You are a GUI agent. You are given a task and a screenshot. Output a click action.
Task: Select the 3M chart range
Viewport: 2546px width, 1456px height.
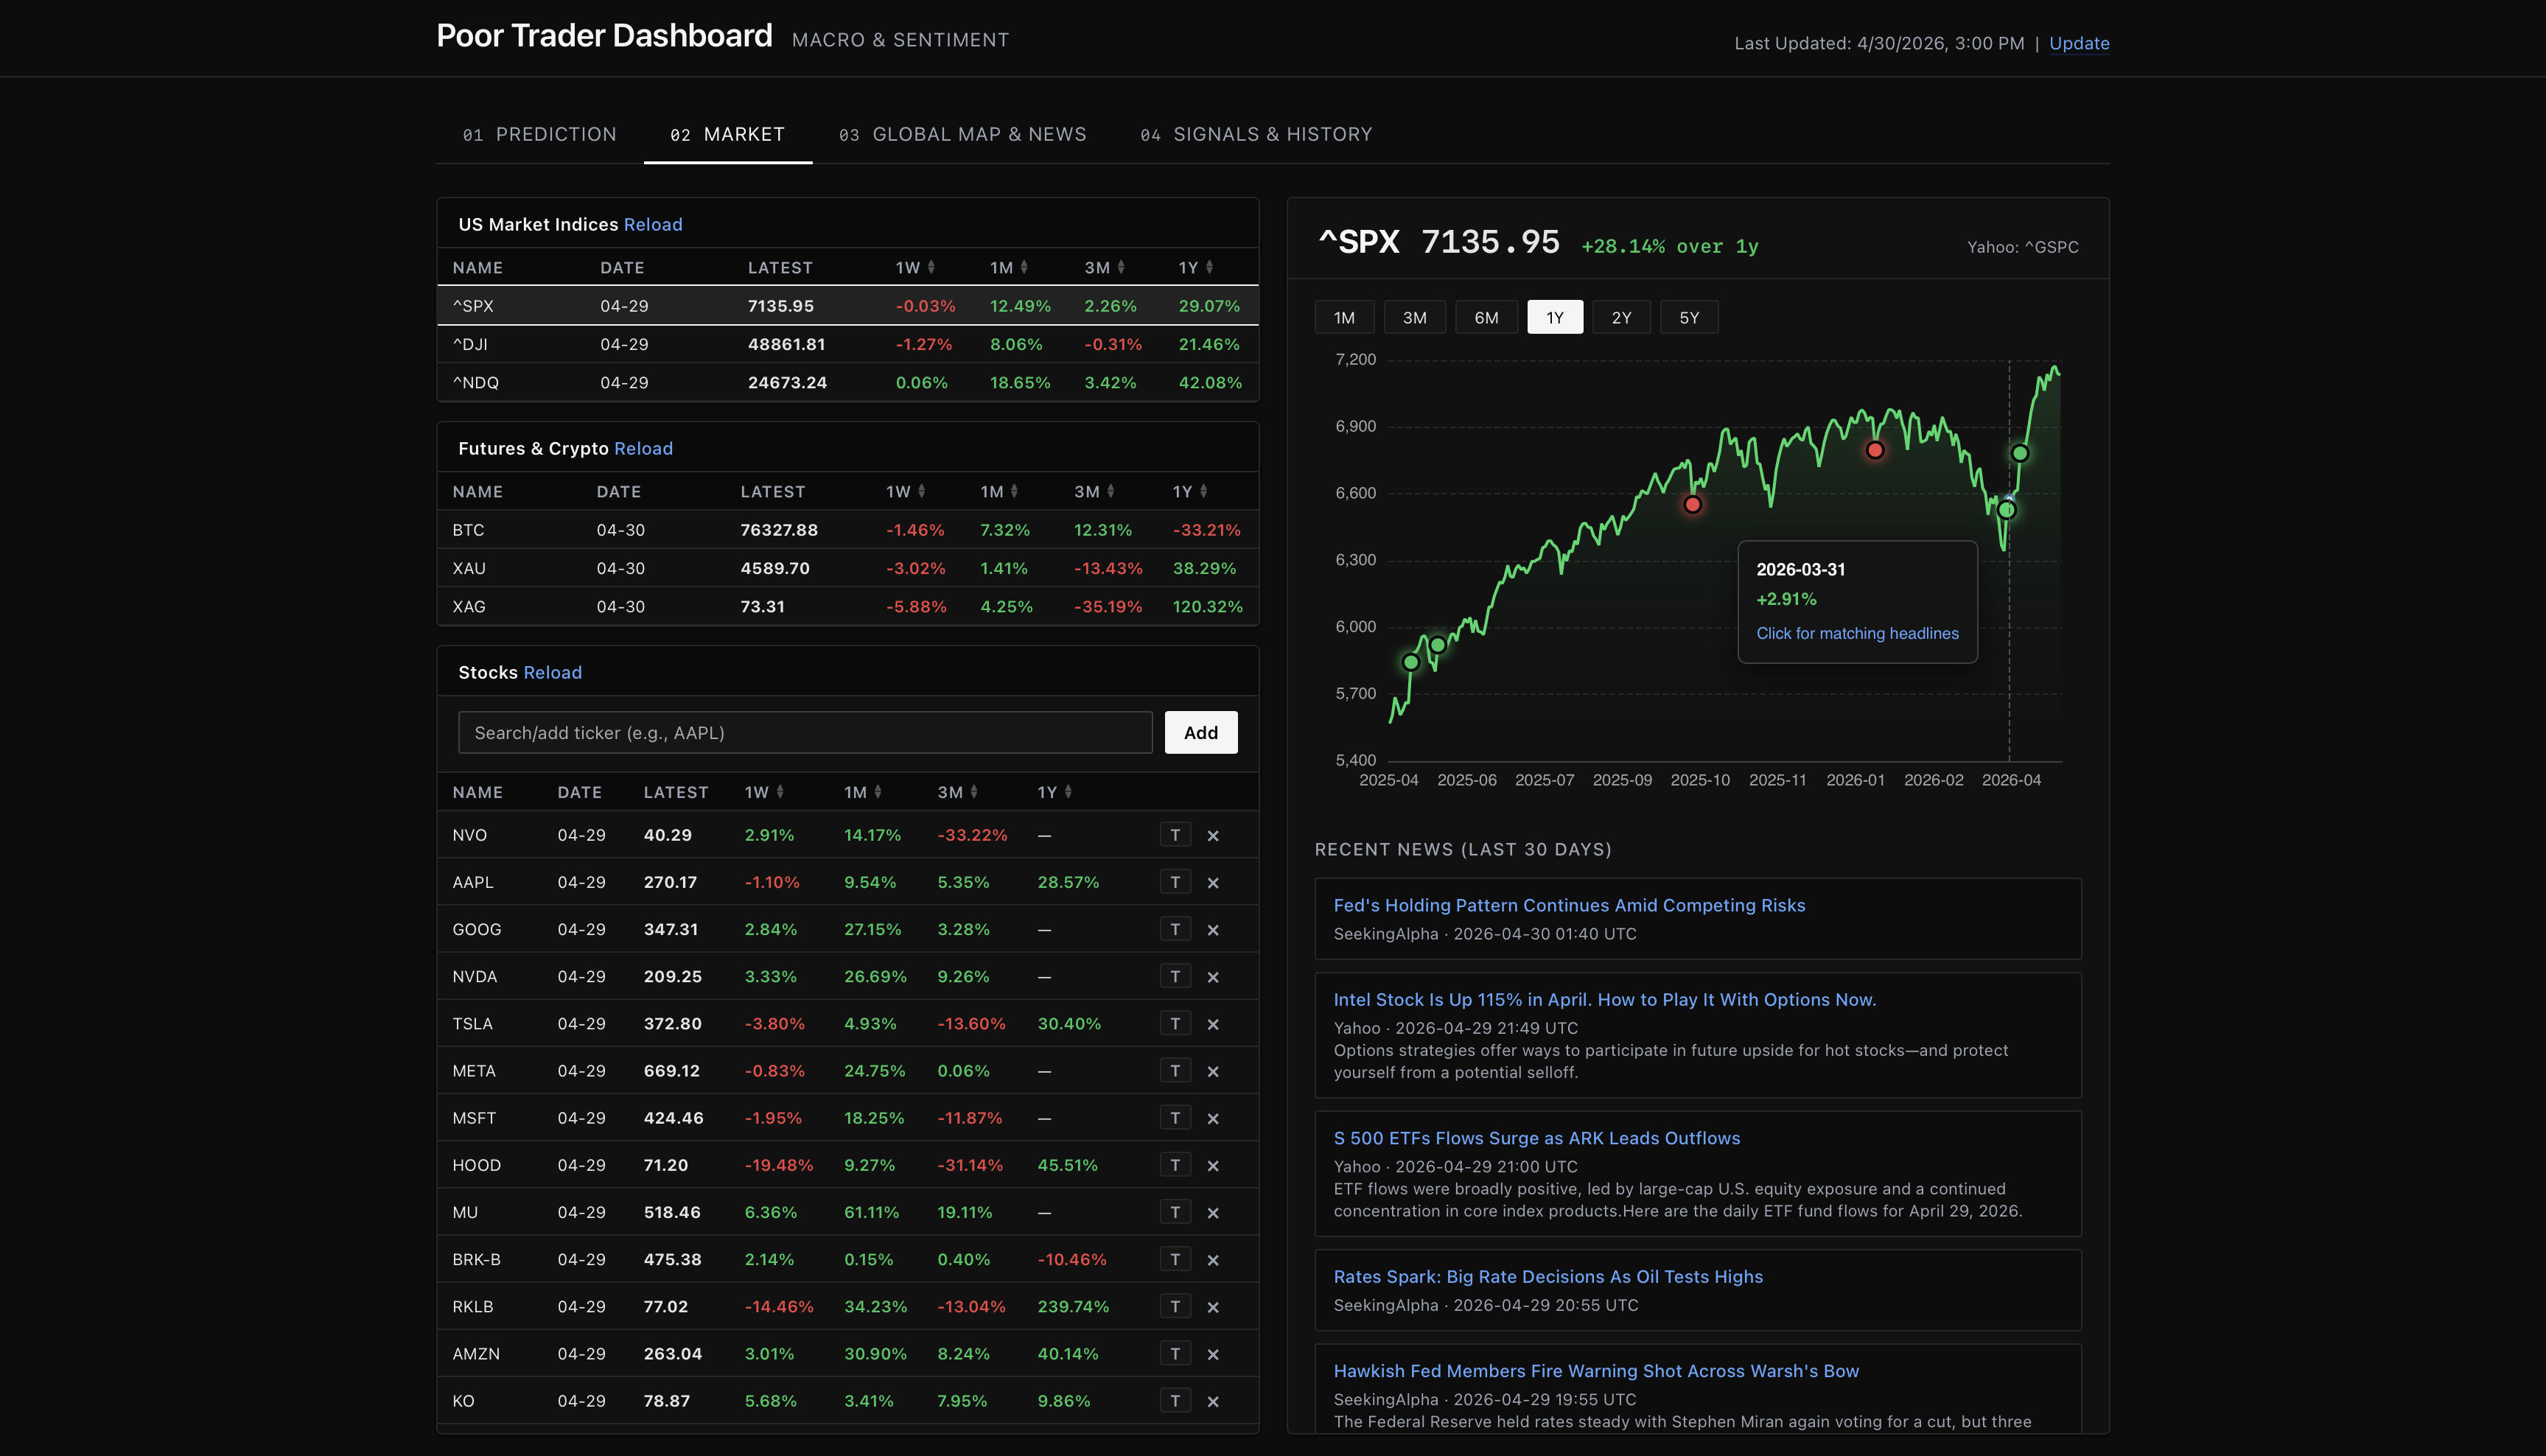[x=1414, y=317]
